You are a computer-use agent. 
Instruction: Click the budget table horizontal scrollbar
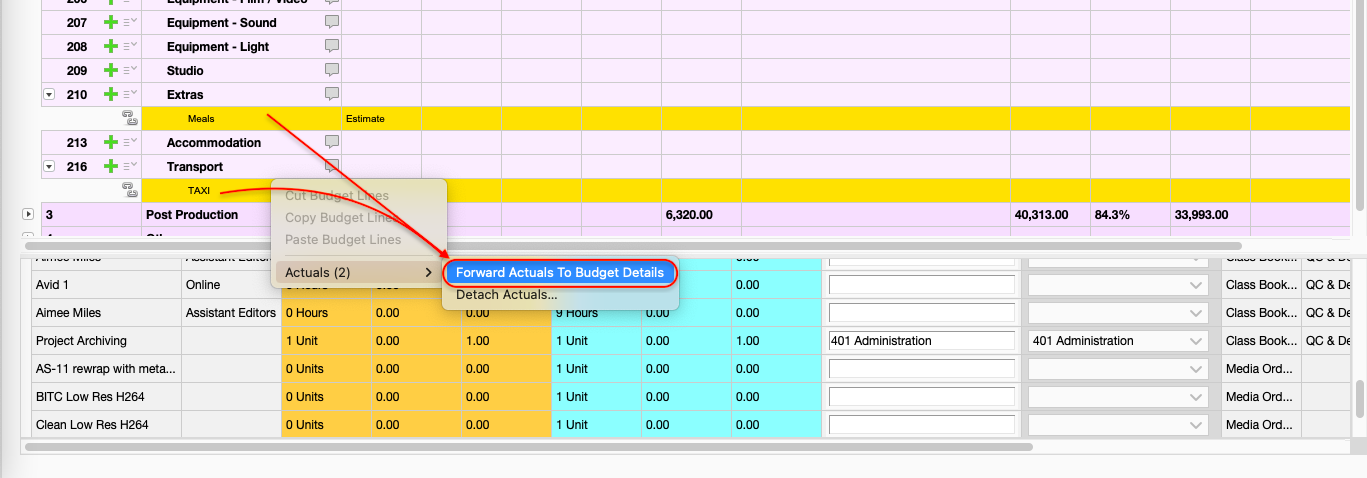633,245
